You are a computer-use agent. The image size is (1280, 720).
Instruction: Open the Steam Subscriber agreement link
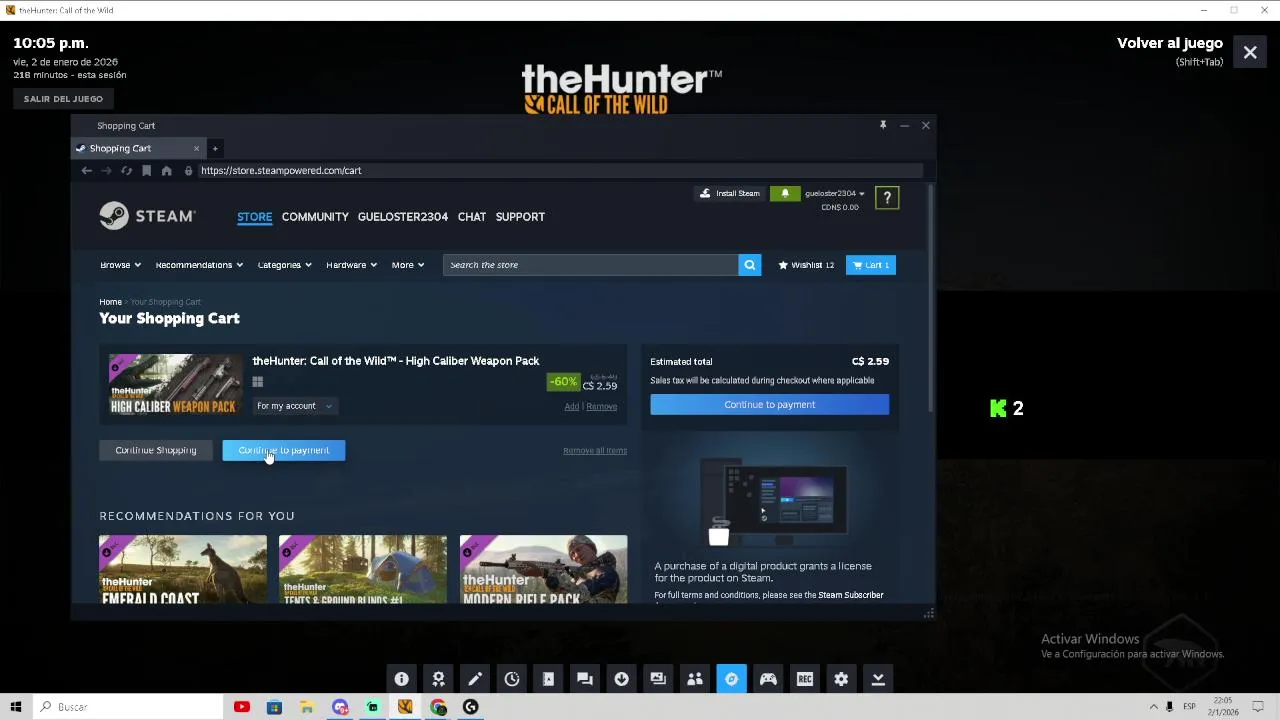click(851, 595)
